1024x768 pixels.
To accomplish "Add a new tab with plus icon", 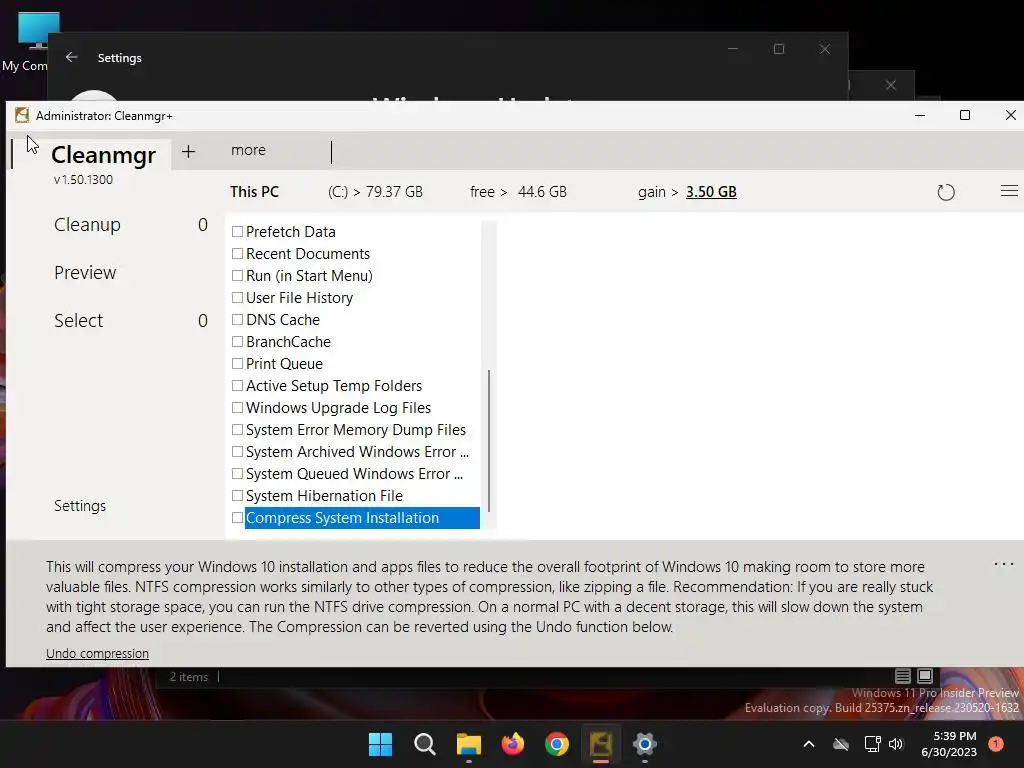I will (x=188, y=152).
